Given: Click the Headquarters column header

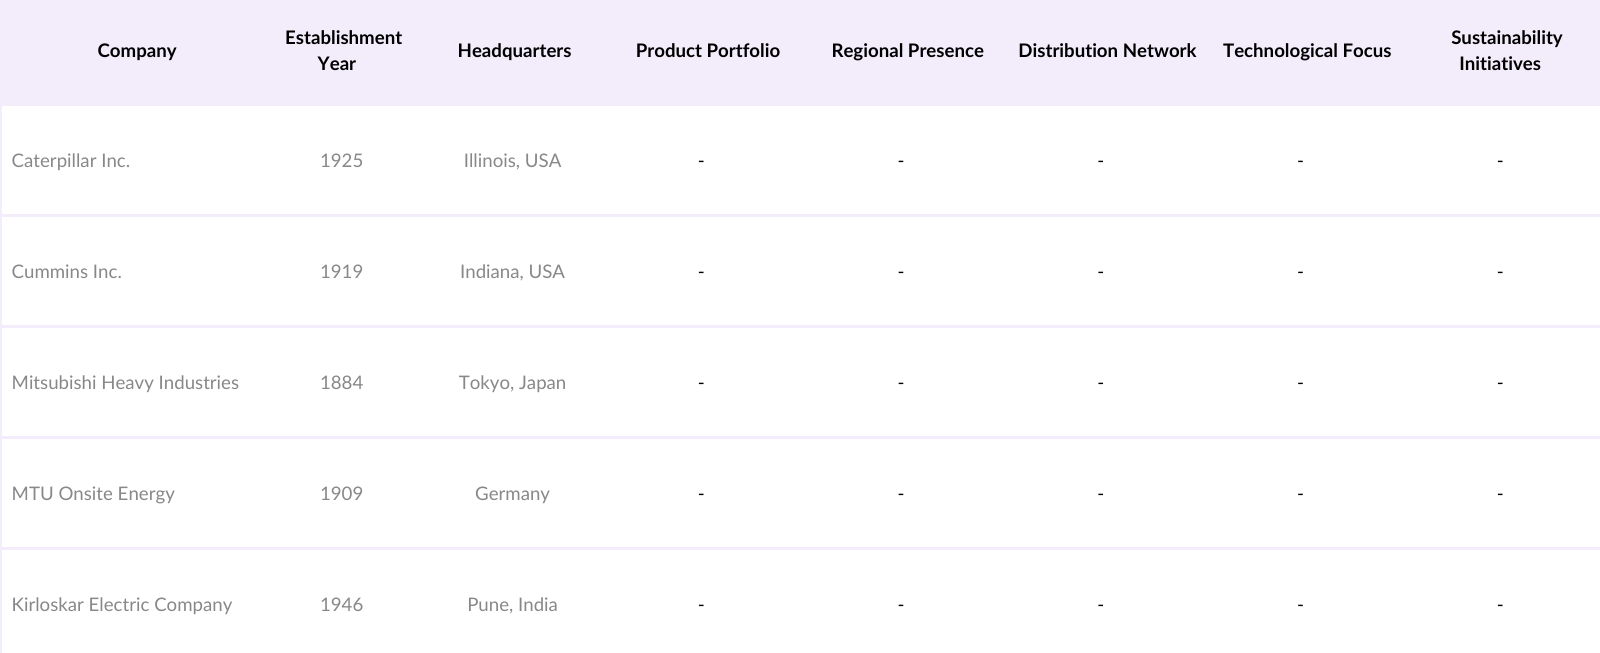Looking at the screenshot, I should [514, 51].
